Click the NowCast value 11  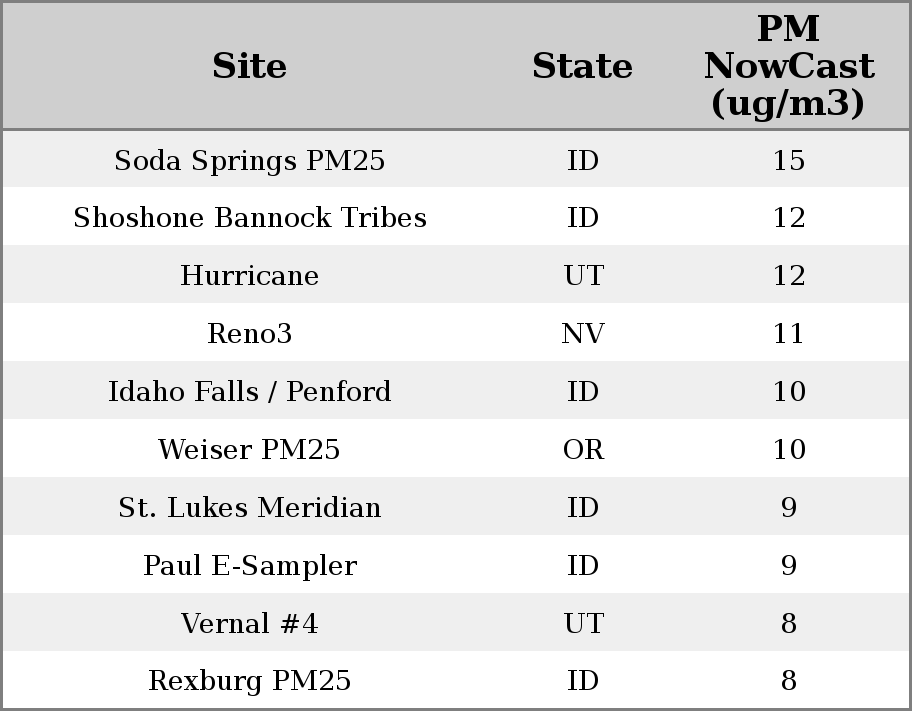pyautogui.click(x=788, y=334)
